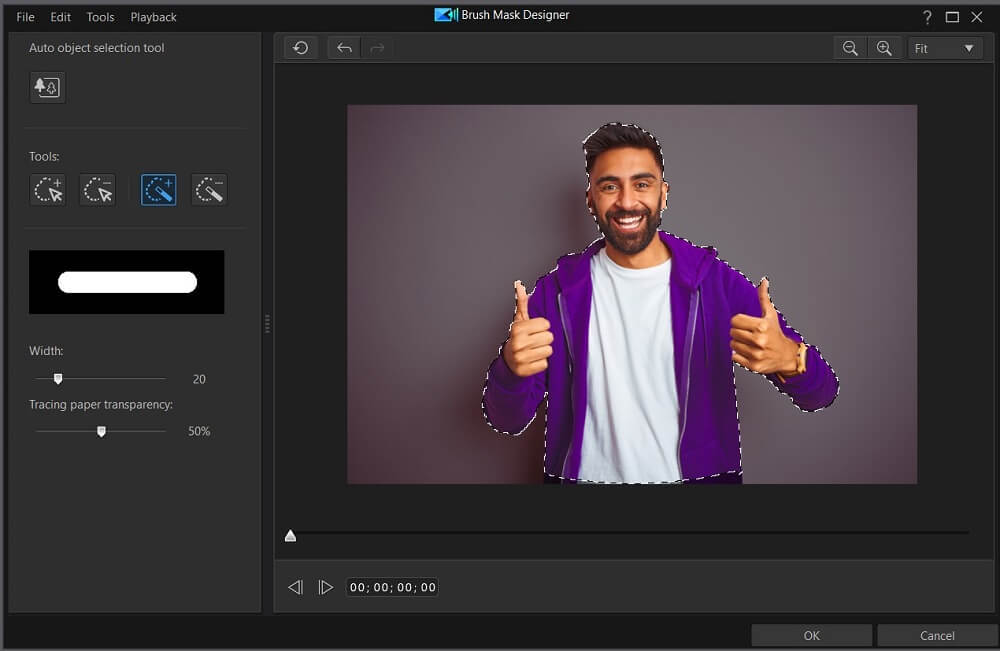Cancel the Brush Mask Designer
The height and width of the screenshot is (651, 1000).
[x=936, y=635]
